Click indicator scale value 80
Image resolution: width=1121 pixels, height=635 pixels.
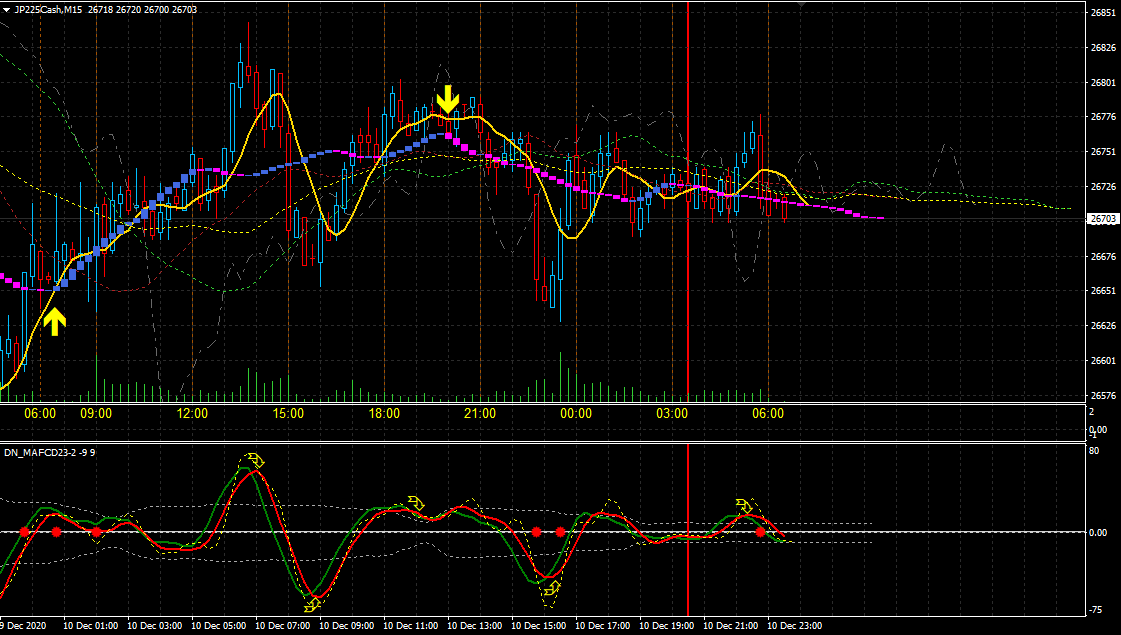pyautogui.click(x=1094, y=451)
